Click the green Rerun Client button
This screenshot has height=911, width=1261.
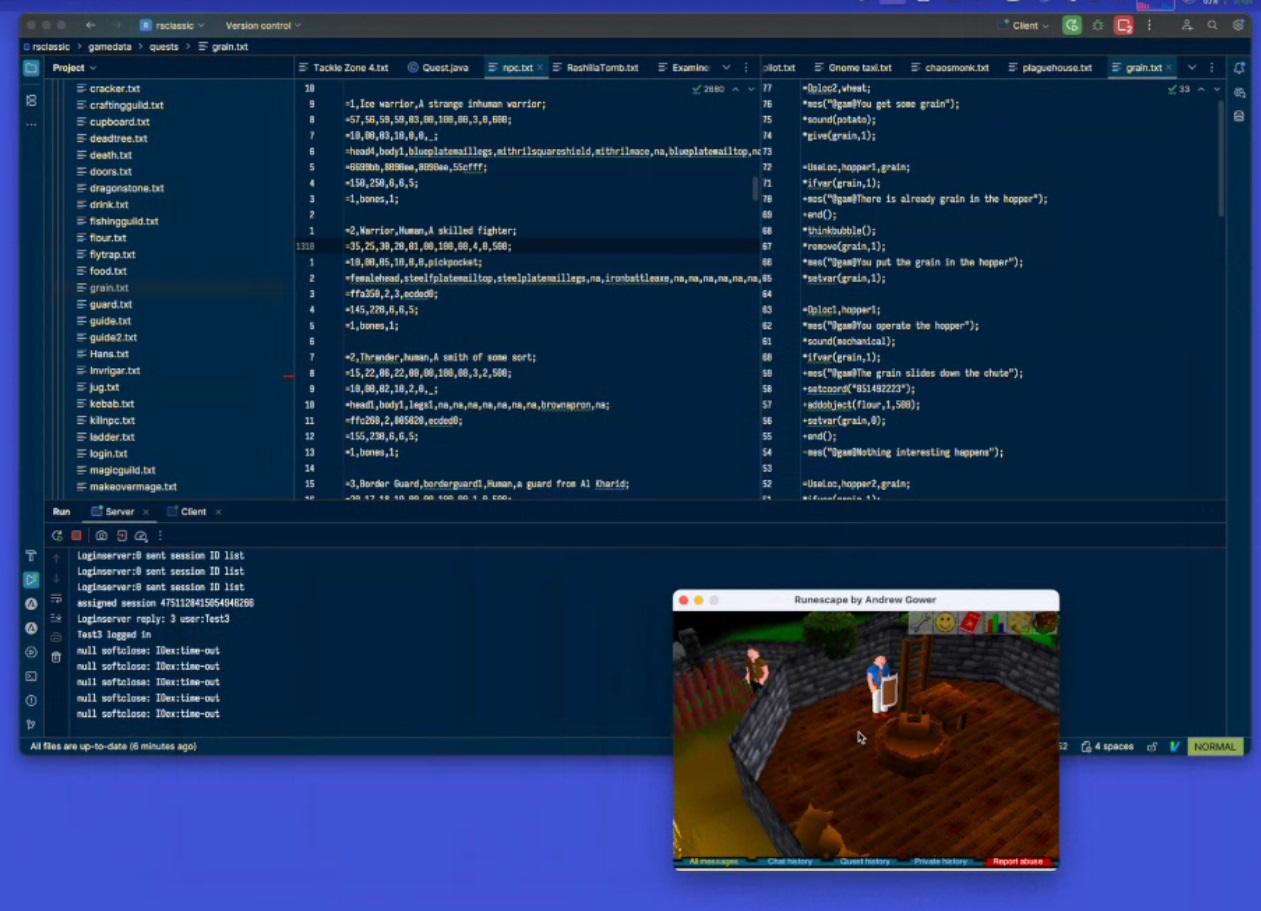(x=1072, y=25)
